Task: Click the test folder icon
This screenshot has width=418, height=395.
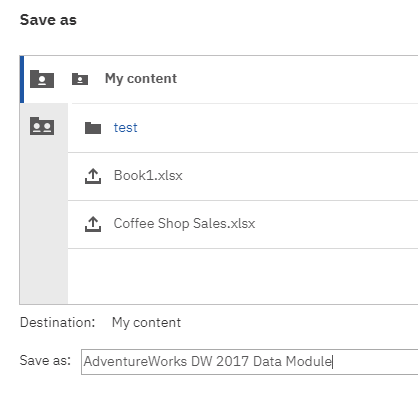Action: point(93,128)
